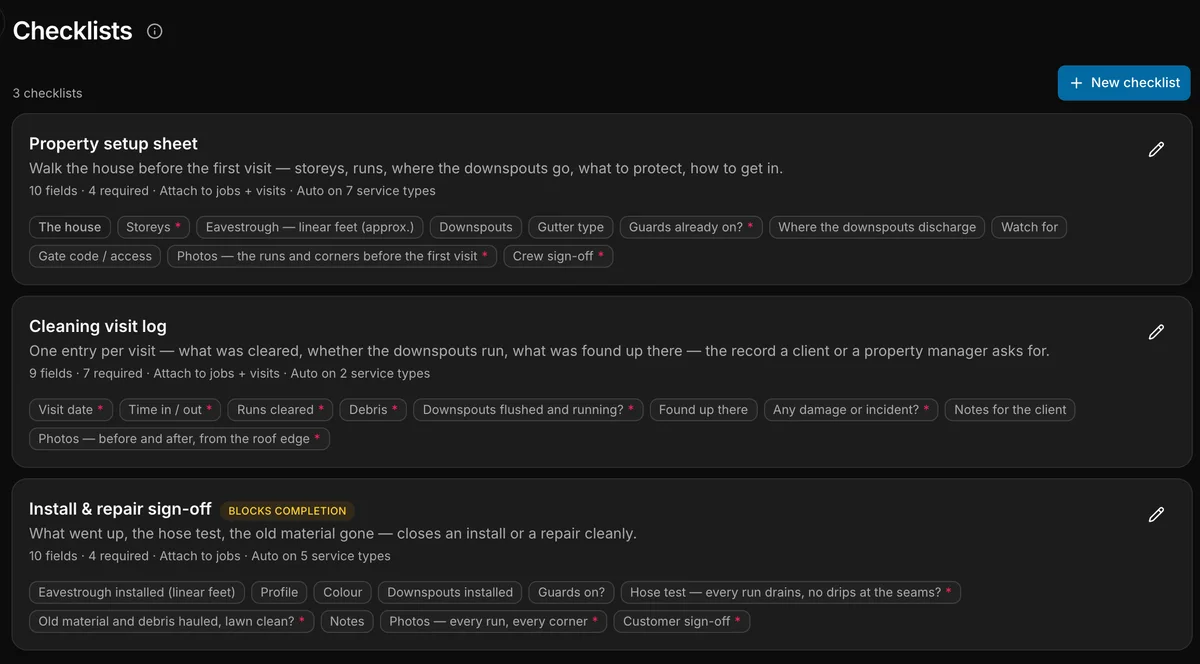Screen dimensions: 1200x664
Task: Select 'Old material and debris hauled' chip
Action: pyautogui.click(x=172, y=621)
